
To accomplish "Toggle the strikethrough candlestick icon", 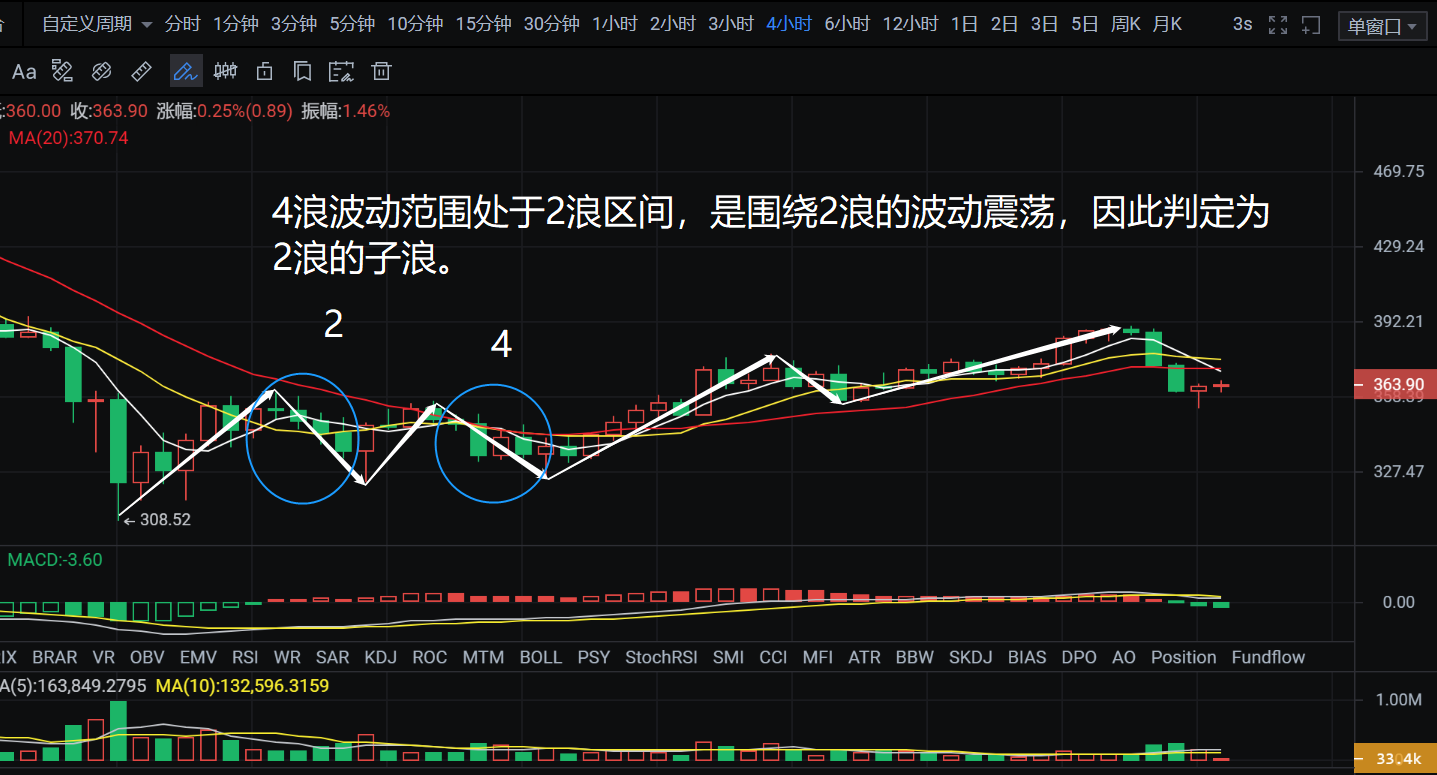I will [226, 71].
